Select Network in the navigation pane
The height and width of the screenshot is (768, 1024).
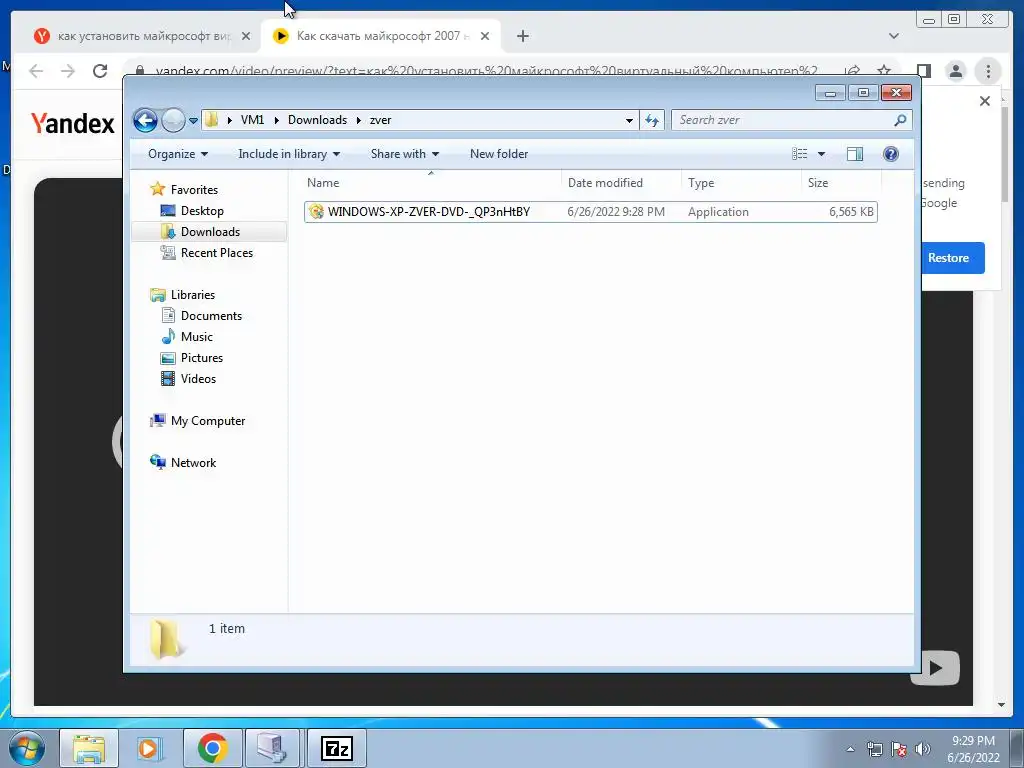coord(193,462)
